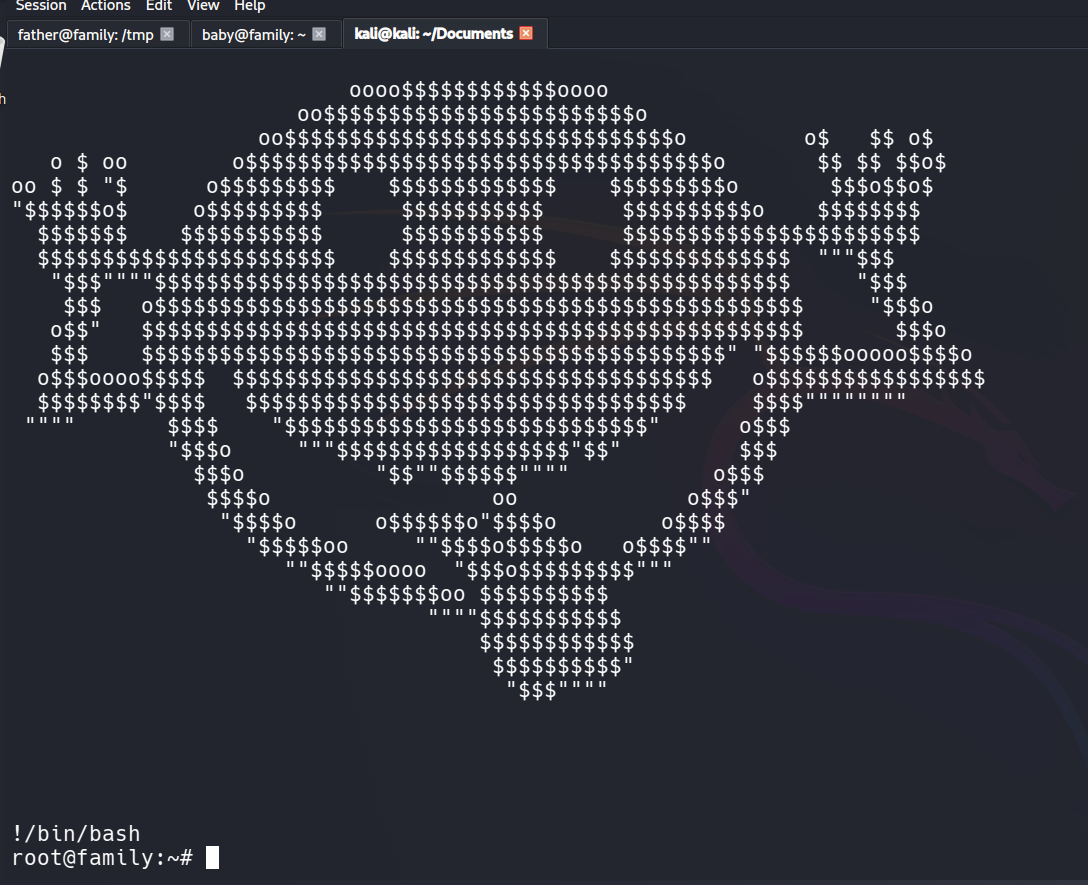This screenshot has width=1088, height=885.
Task: Select the kali@kali: ~/Documents tab
Action: [x=433, y=34]
